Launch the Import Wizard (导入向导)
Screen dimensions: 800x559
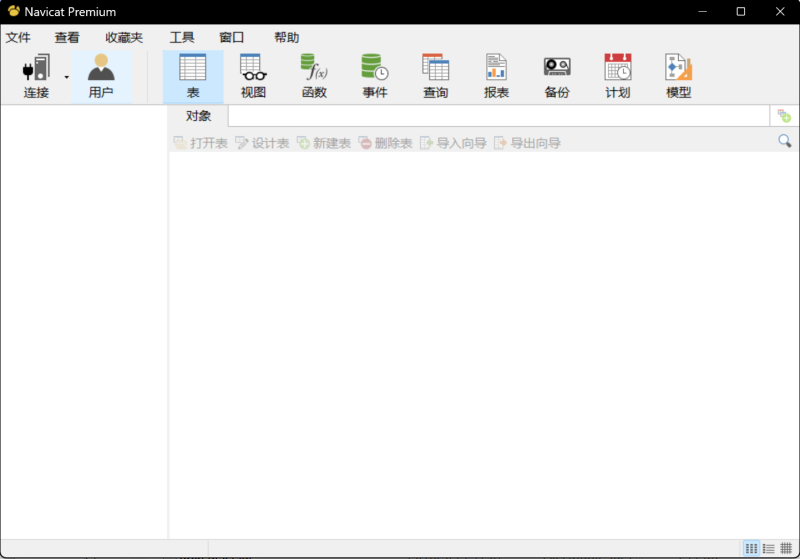pos(453,143)
